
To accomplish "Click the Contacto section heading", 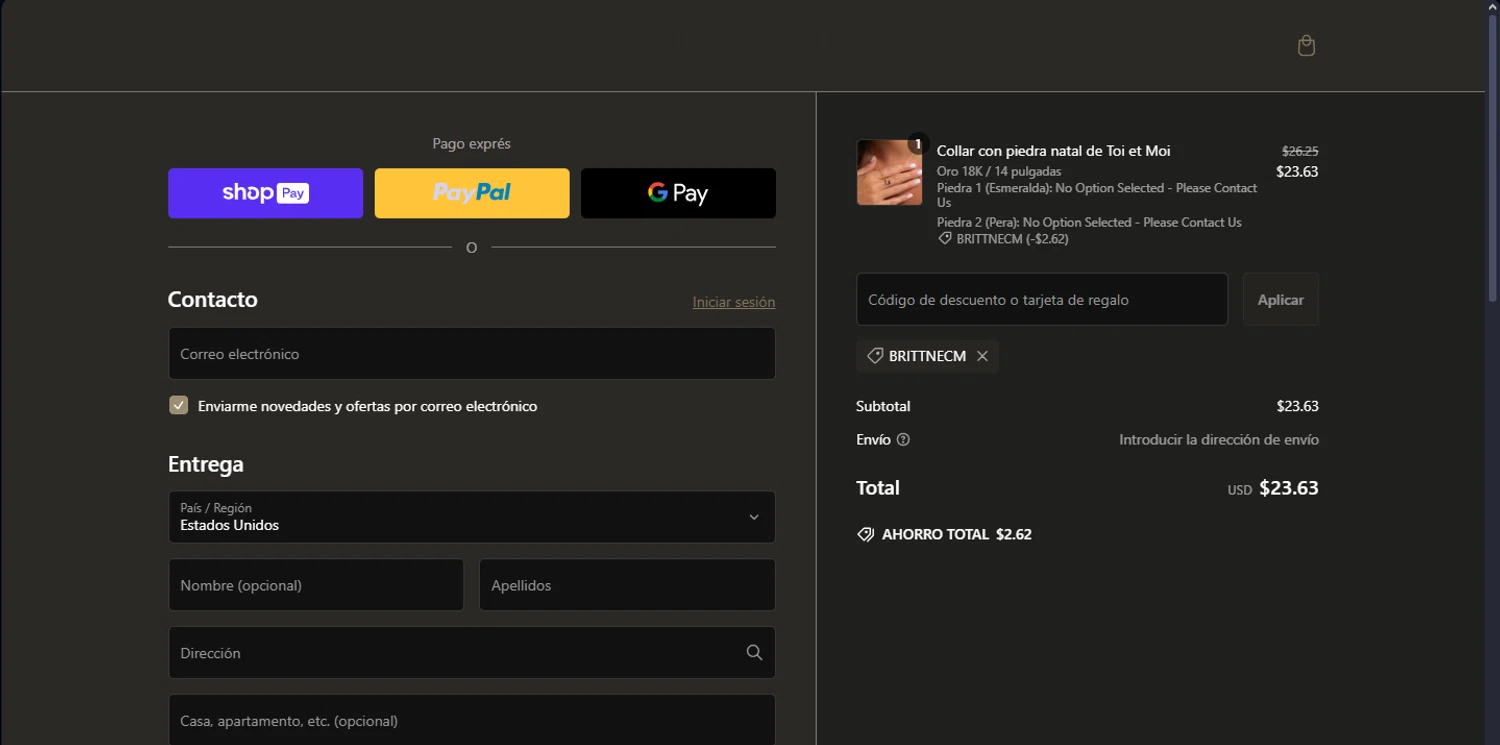I will (x=213, y=300).
